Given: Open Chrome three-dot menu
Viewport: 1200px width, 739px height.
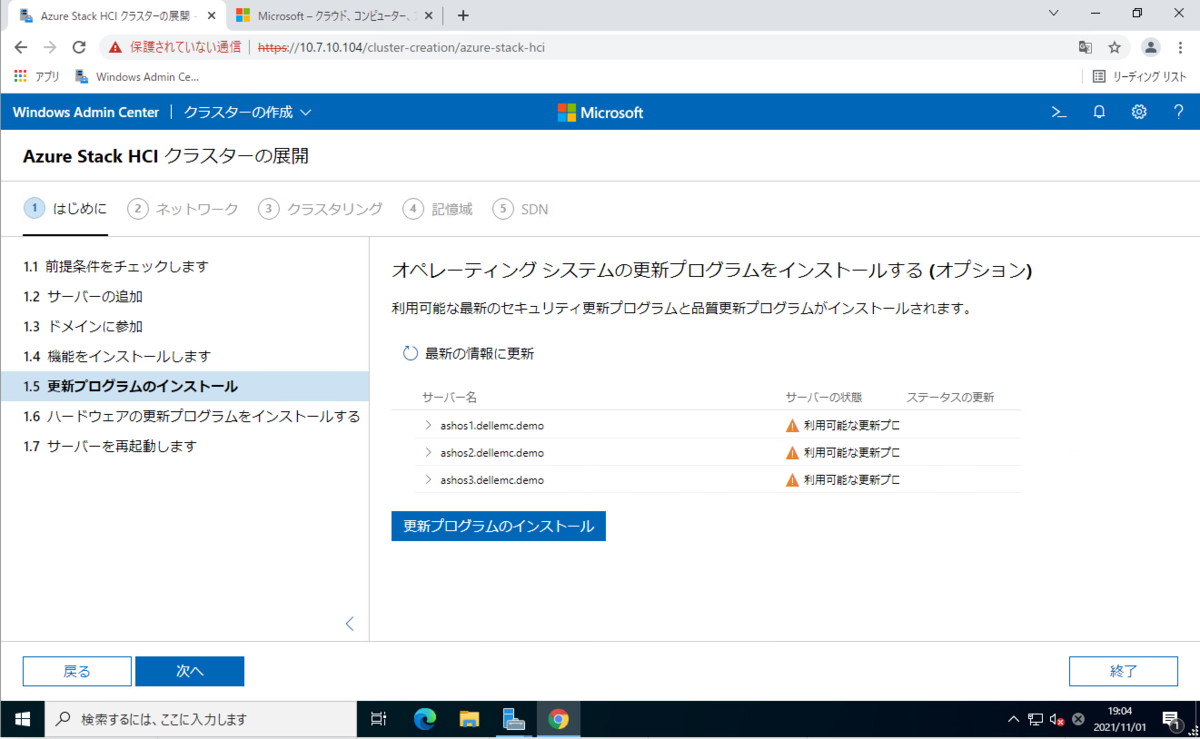Looking at the screenshot, I should [x=1181, y=47].
